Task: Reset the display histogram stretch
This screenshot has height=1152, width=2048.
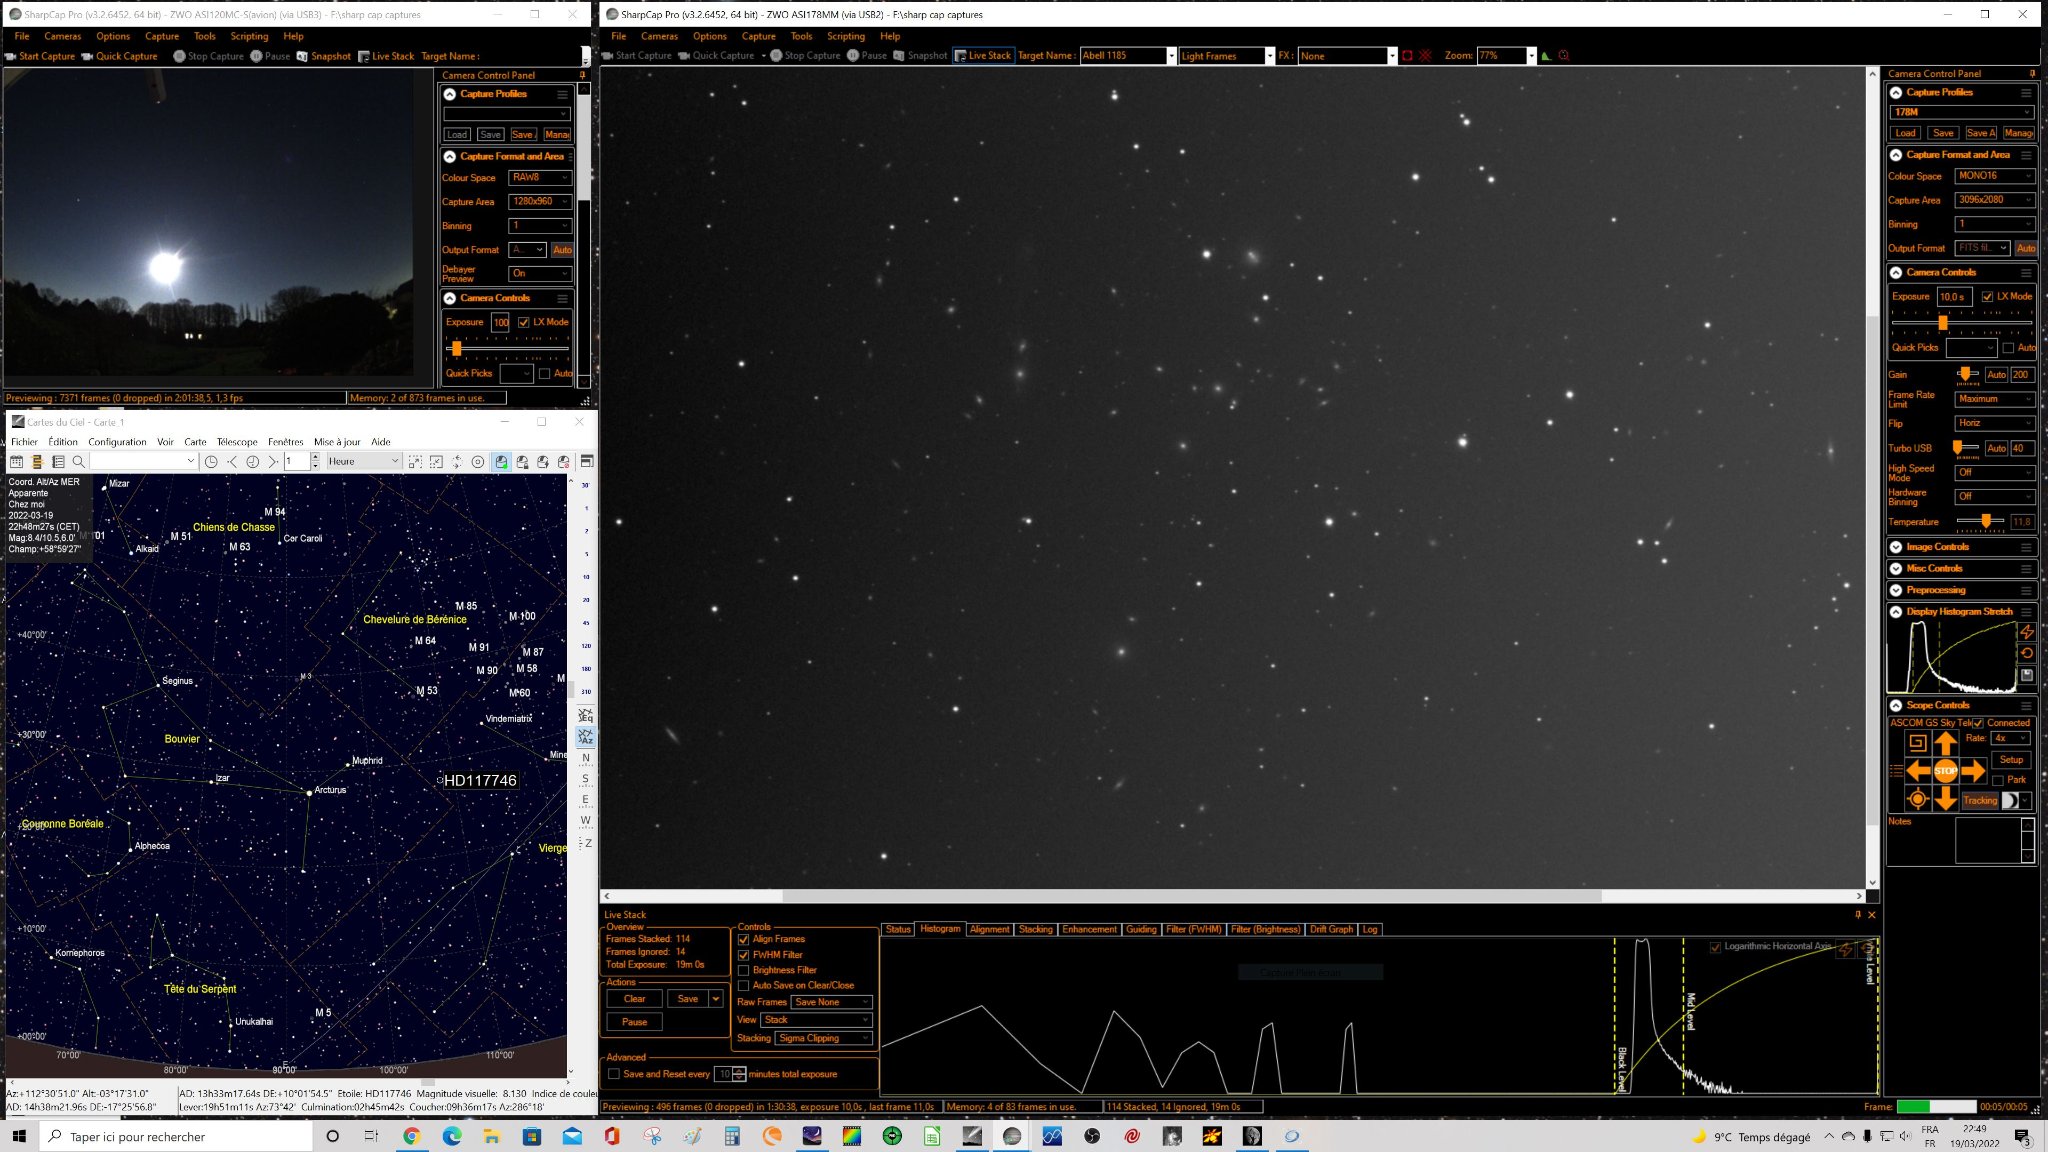Action: [2027, 653]
